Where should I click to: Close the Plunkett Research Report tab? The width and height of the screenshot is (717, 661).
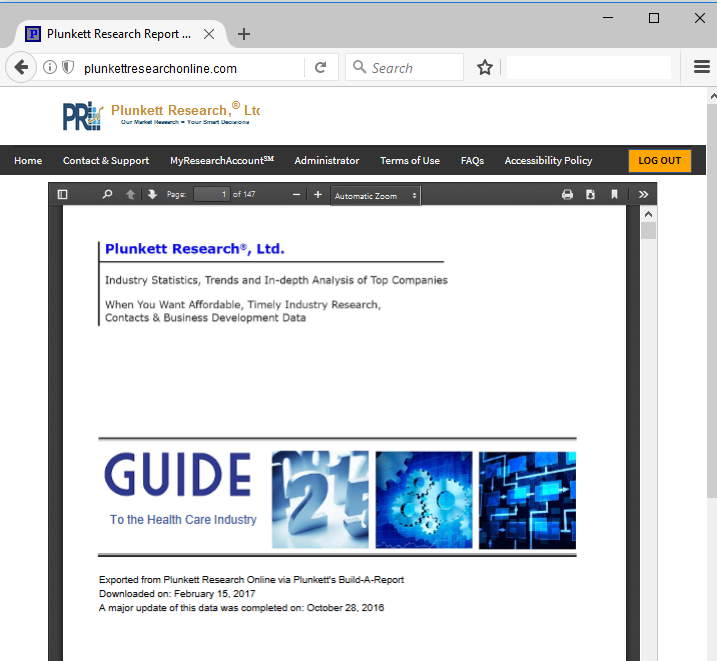pyautogui.click(x=209, y=34)
